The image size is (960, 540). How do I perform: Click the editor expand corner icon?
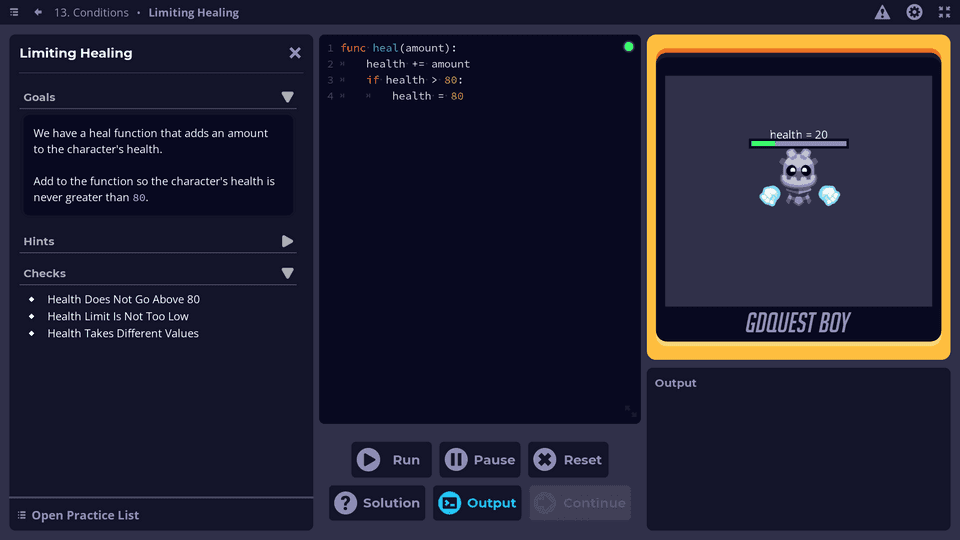point(631,411)
